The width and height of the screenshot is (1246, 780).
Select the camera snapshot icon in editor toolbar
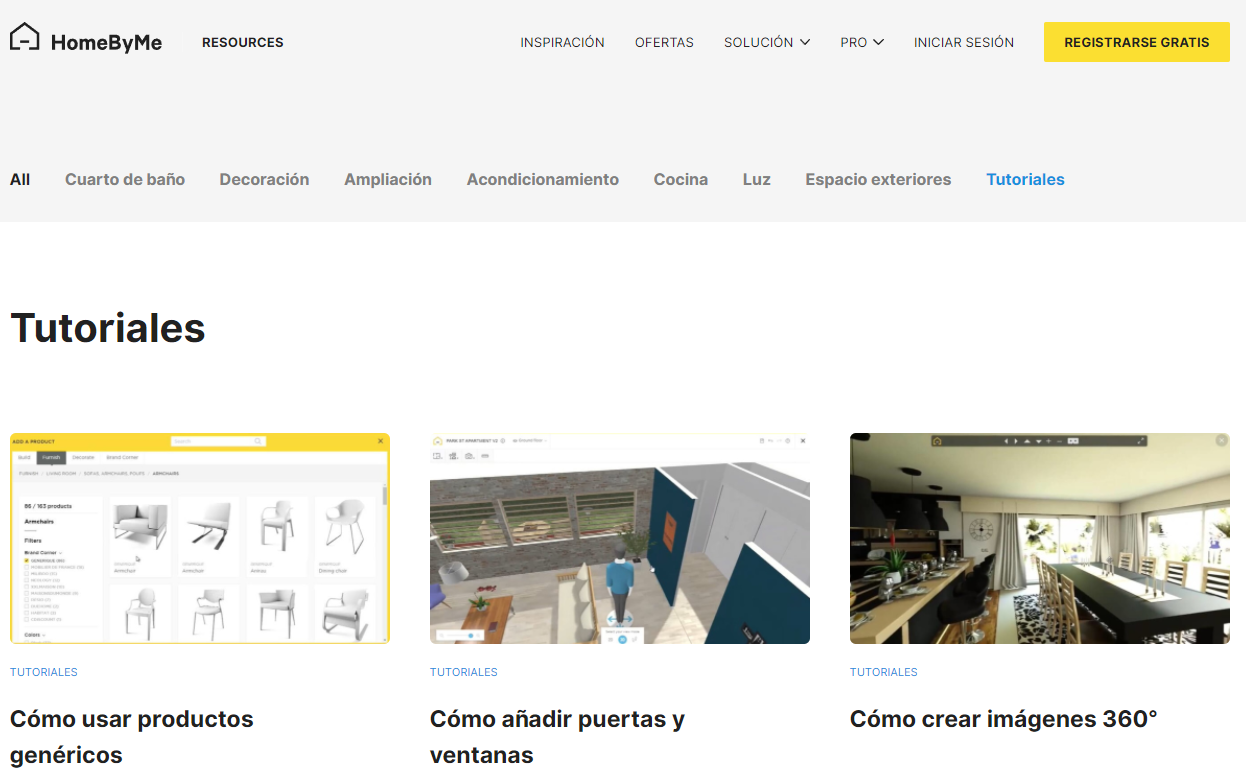[468, 455]
